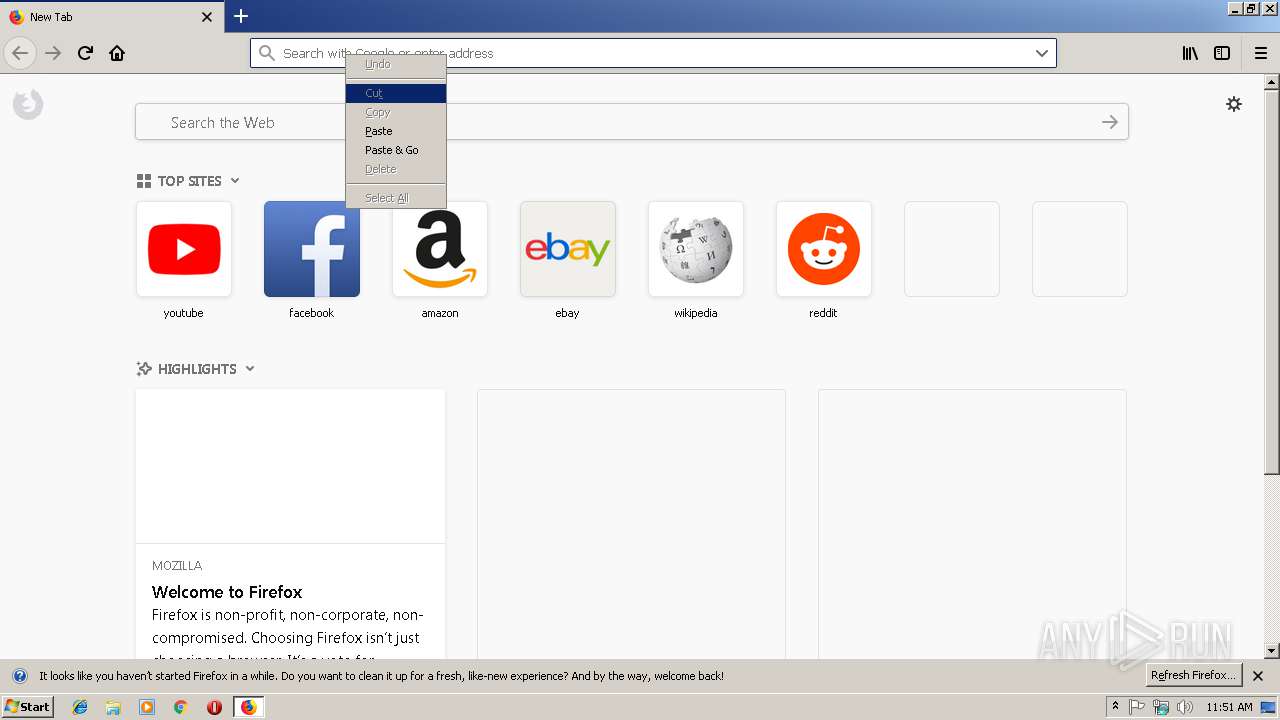Choose Paste in the context menu
Viewport: 1280px width, 720px height.
pos(396,131)
